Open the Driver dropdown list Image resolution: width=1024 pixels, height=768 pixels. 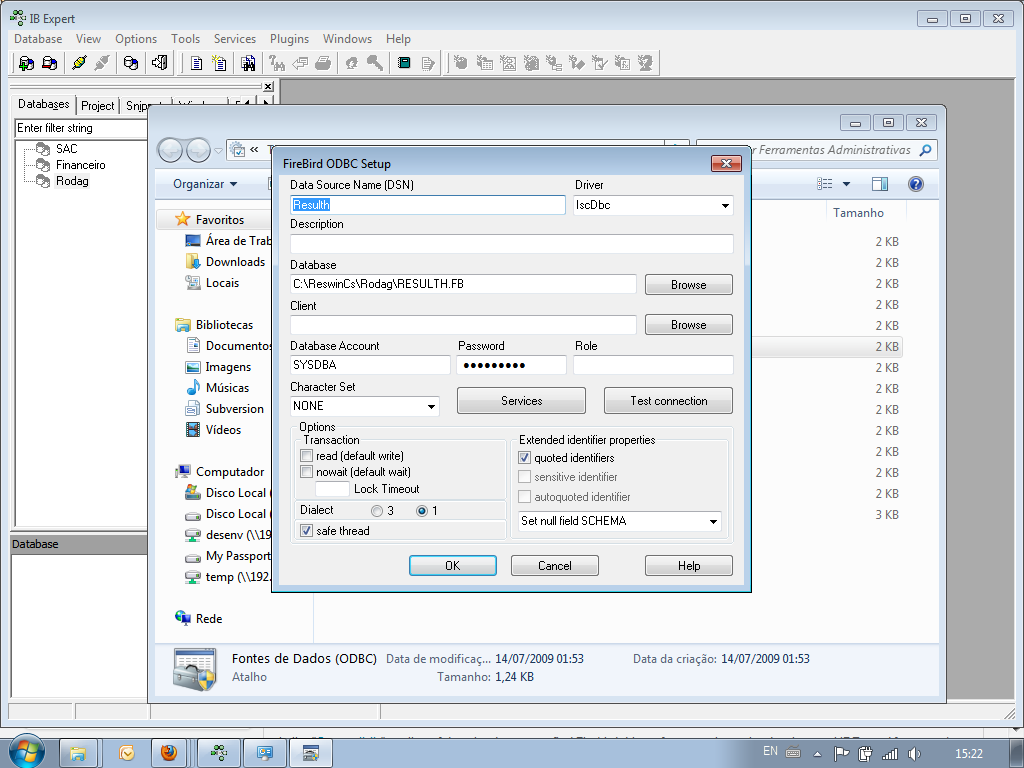pyautogui.click(x=725, y=206)
